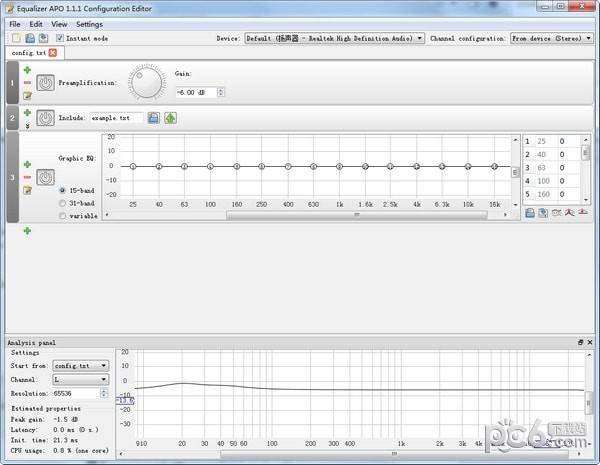Open the Start from config.txt dropdown
This screenshot has width=600, height=465.
tap(81, 366)
